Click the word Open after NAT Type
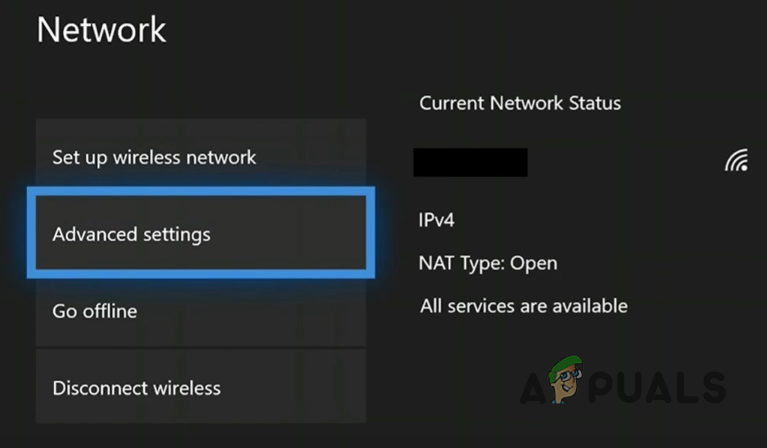This screenshot has height=448, width=767. (534, 264)
